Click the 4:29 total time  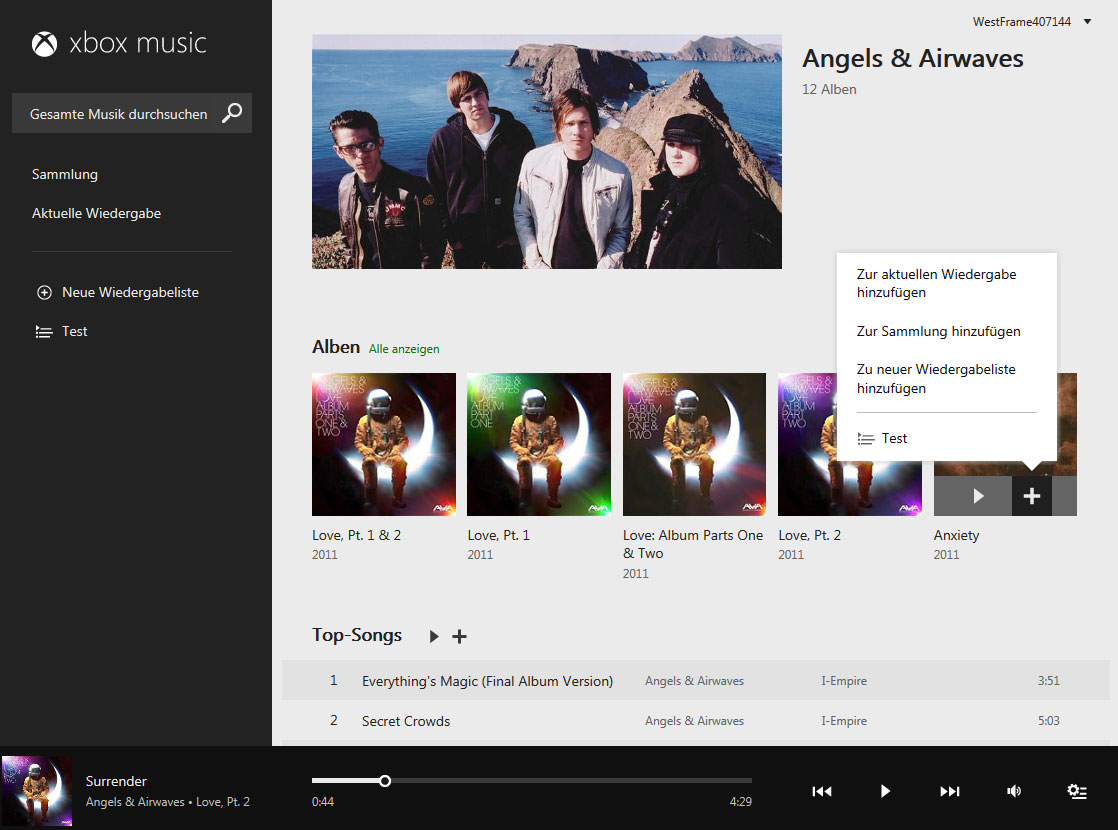(740, 802)
